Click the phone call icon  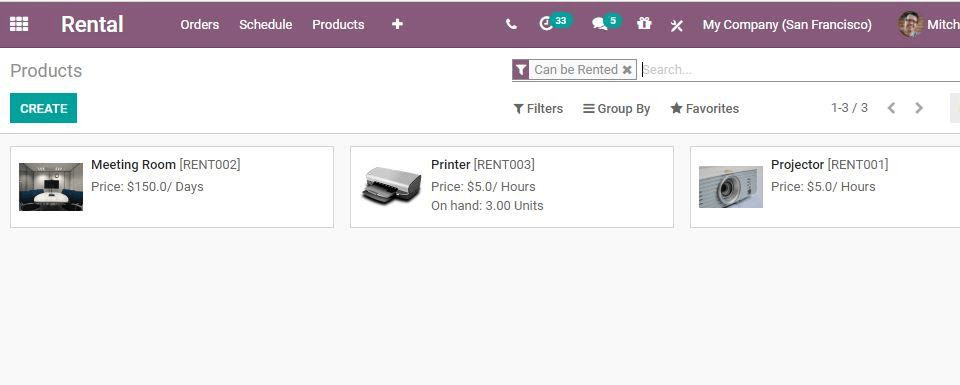pyautogui.click(x=511, y=24)
